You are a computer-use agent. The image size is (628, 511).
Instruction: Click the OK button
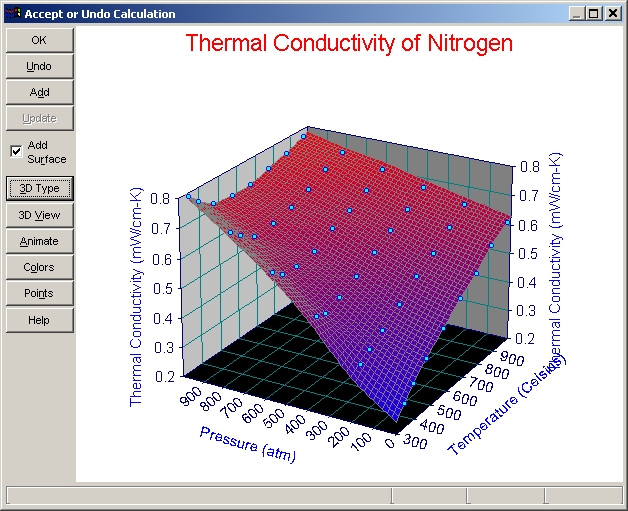click(39, 40)
